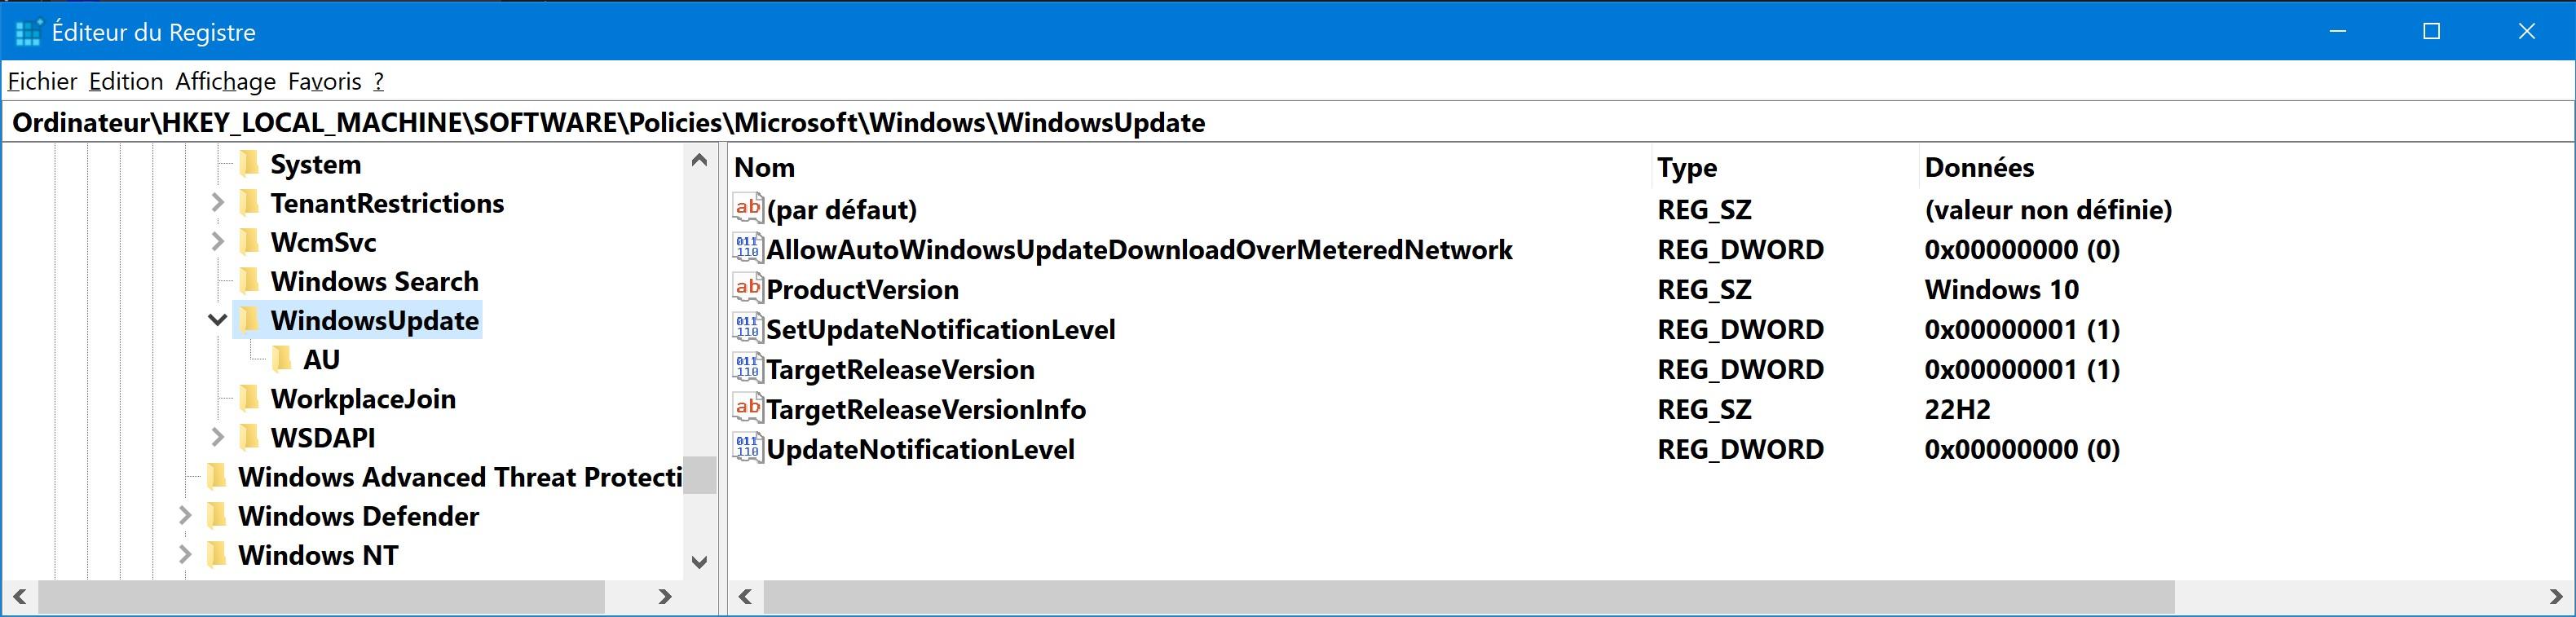Click the string icon of TargetReleaseVersionInfo
Screen dimensions: 2576x617
pyautogui.click(x=748, y=408)
